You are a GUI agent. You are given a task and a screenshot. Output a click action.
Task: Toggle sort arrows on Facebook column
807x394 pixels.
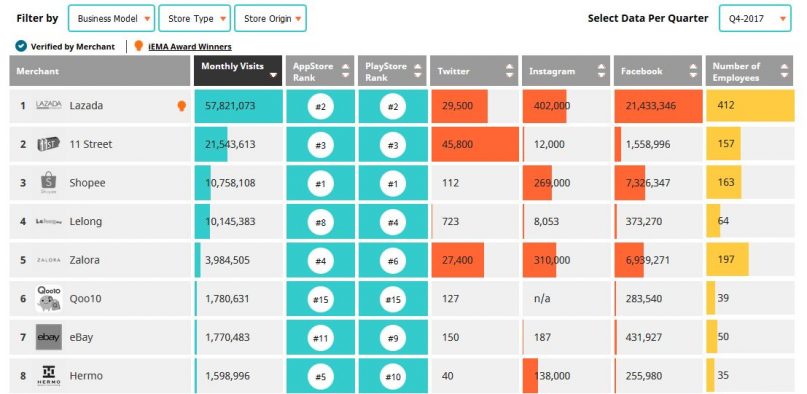[693, 71]
